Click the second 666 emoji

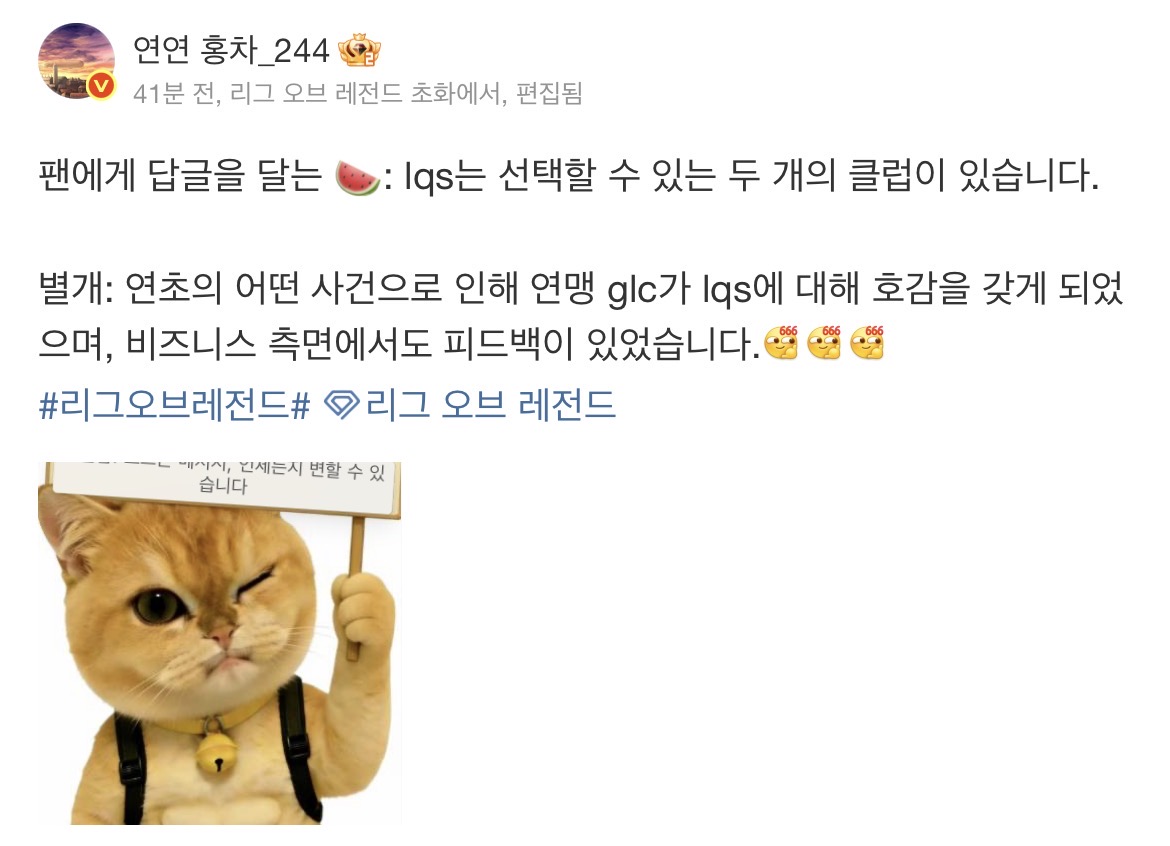(824, 342)
